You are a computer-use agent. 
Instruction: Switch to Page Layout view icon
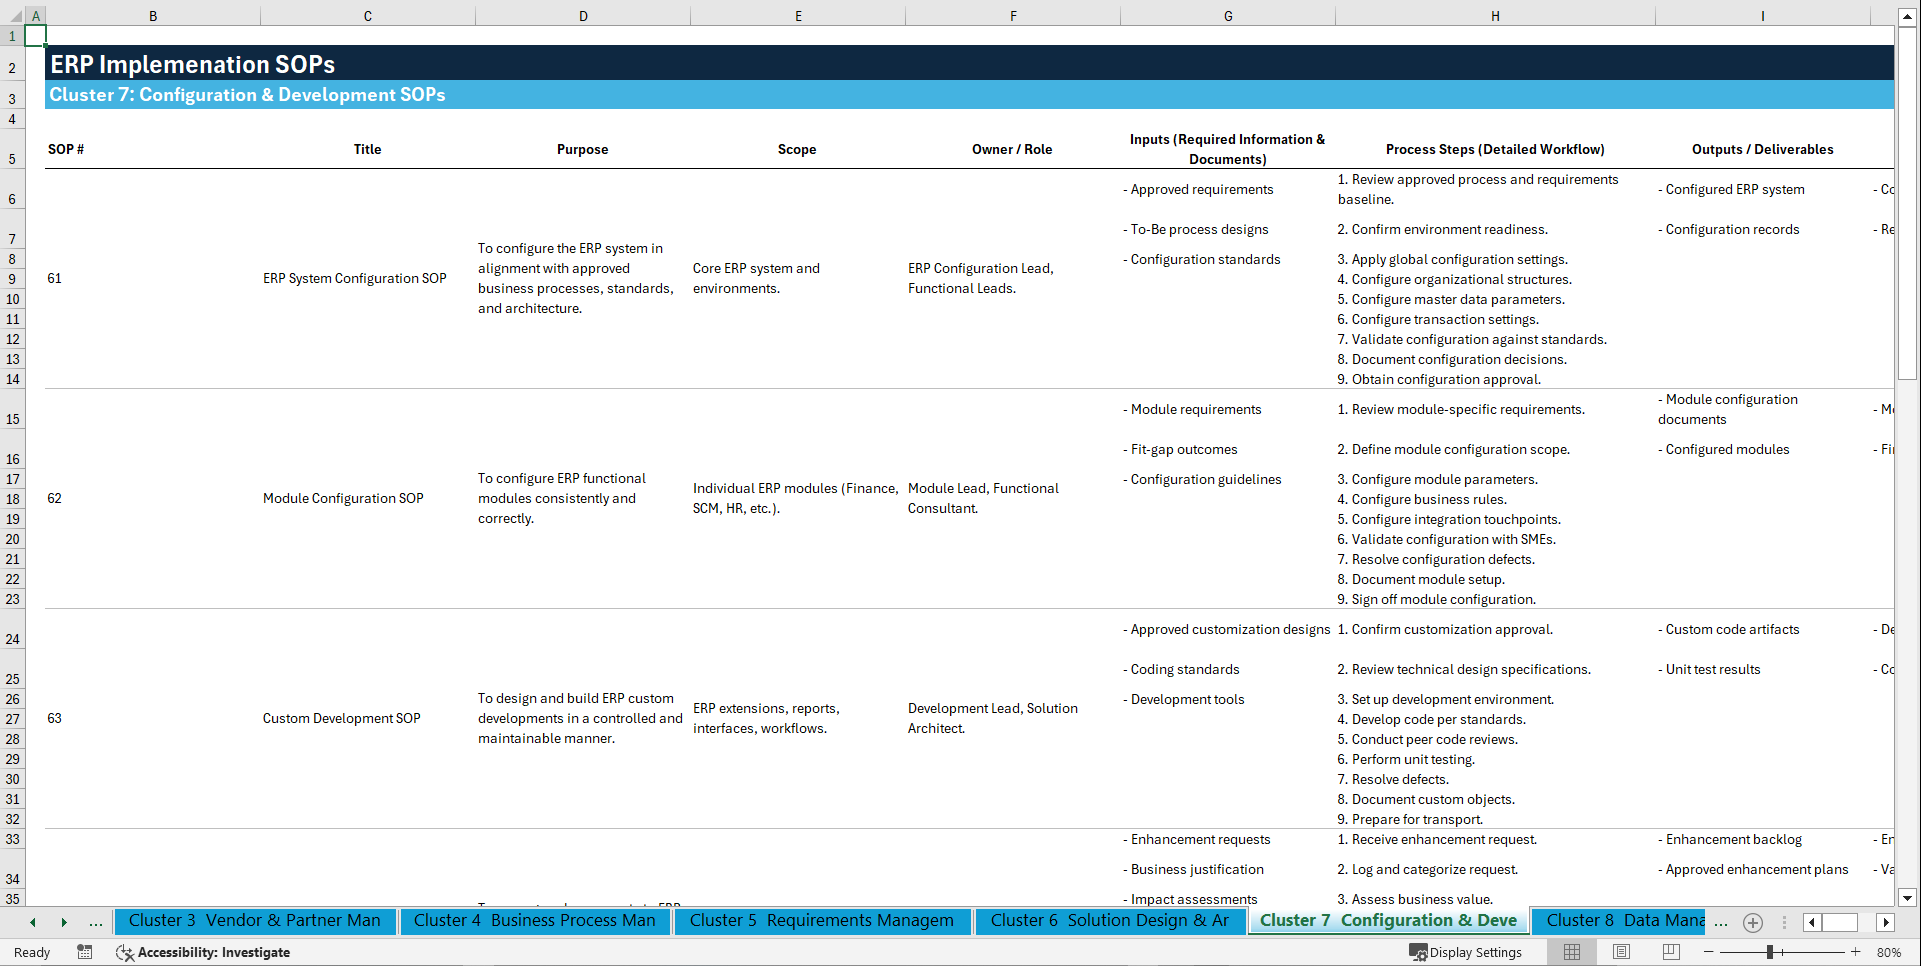pyautogui.click(x=1621, y=952)
